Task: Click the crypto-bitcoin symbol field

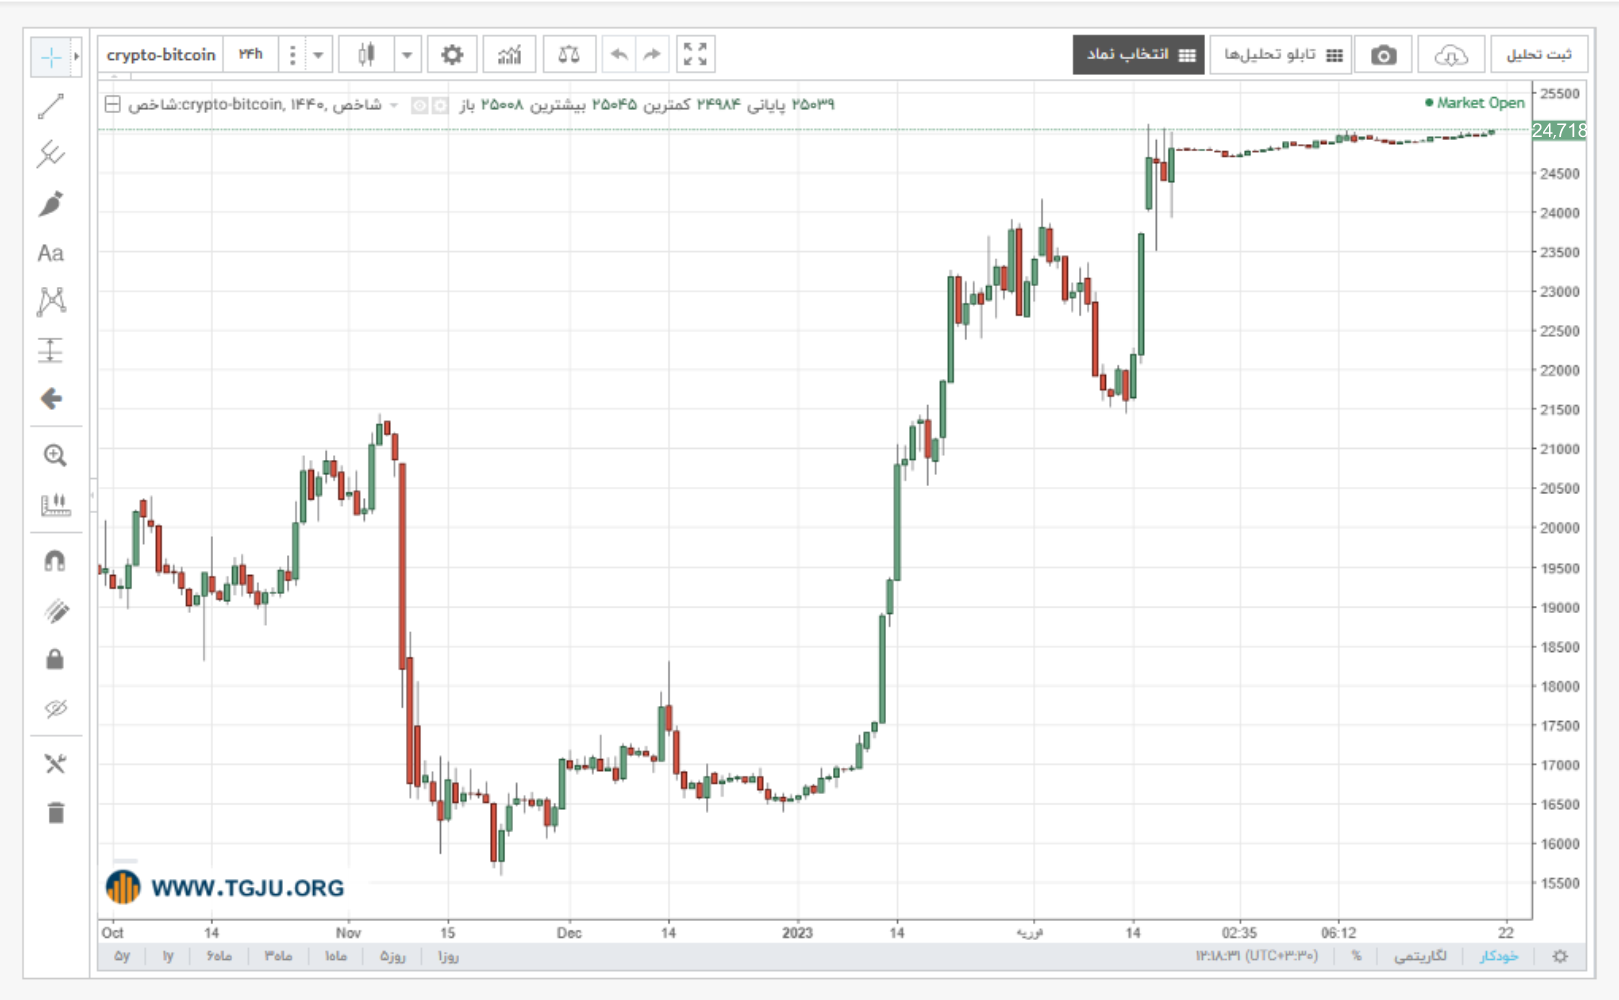Action: (x=161, y=55)
